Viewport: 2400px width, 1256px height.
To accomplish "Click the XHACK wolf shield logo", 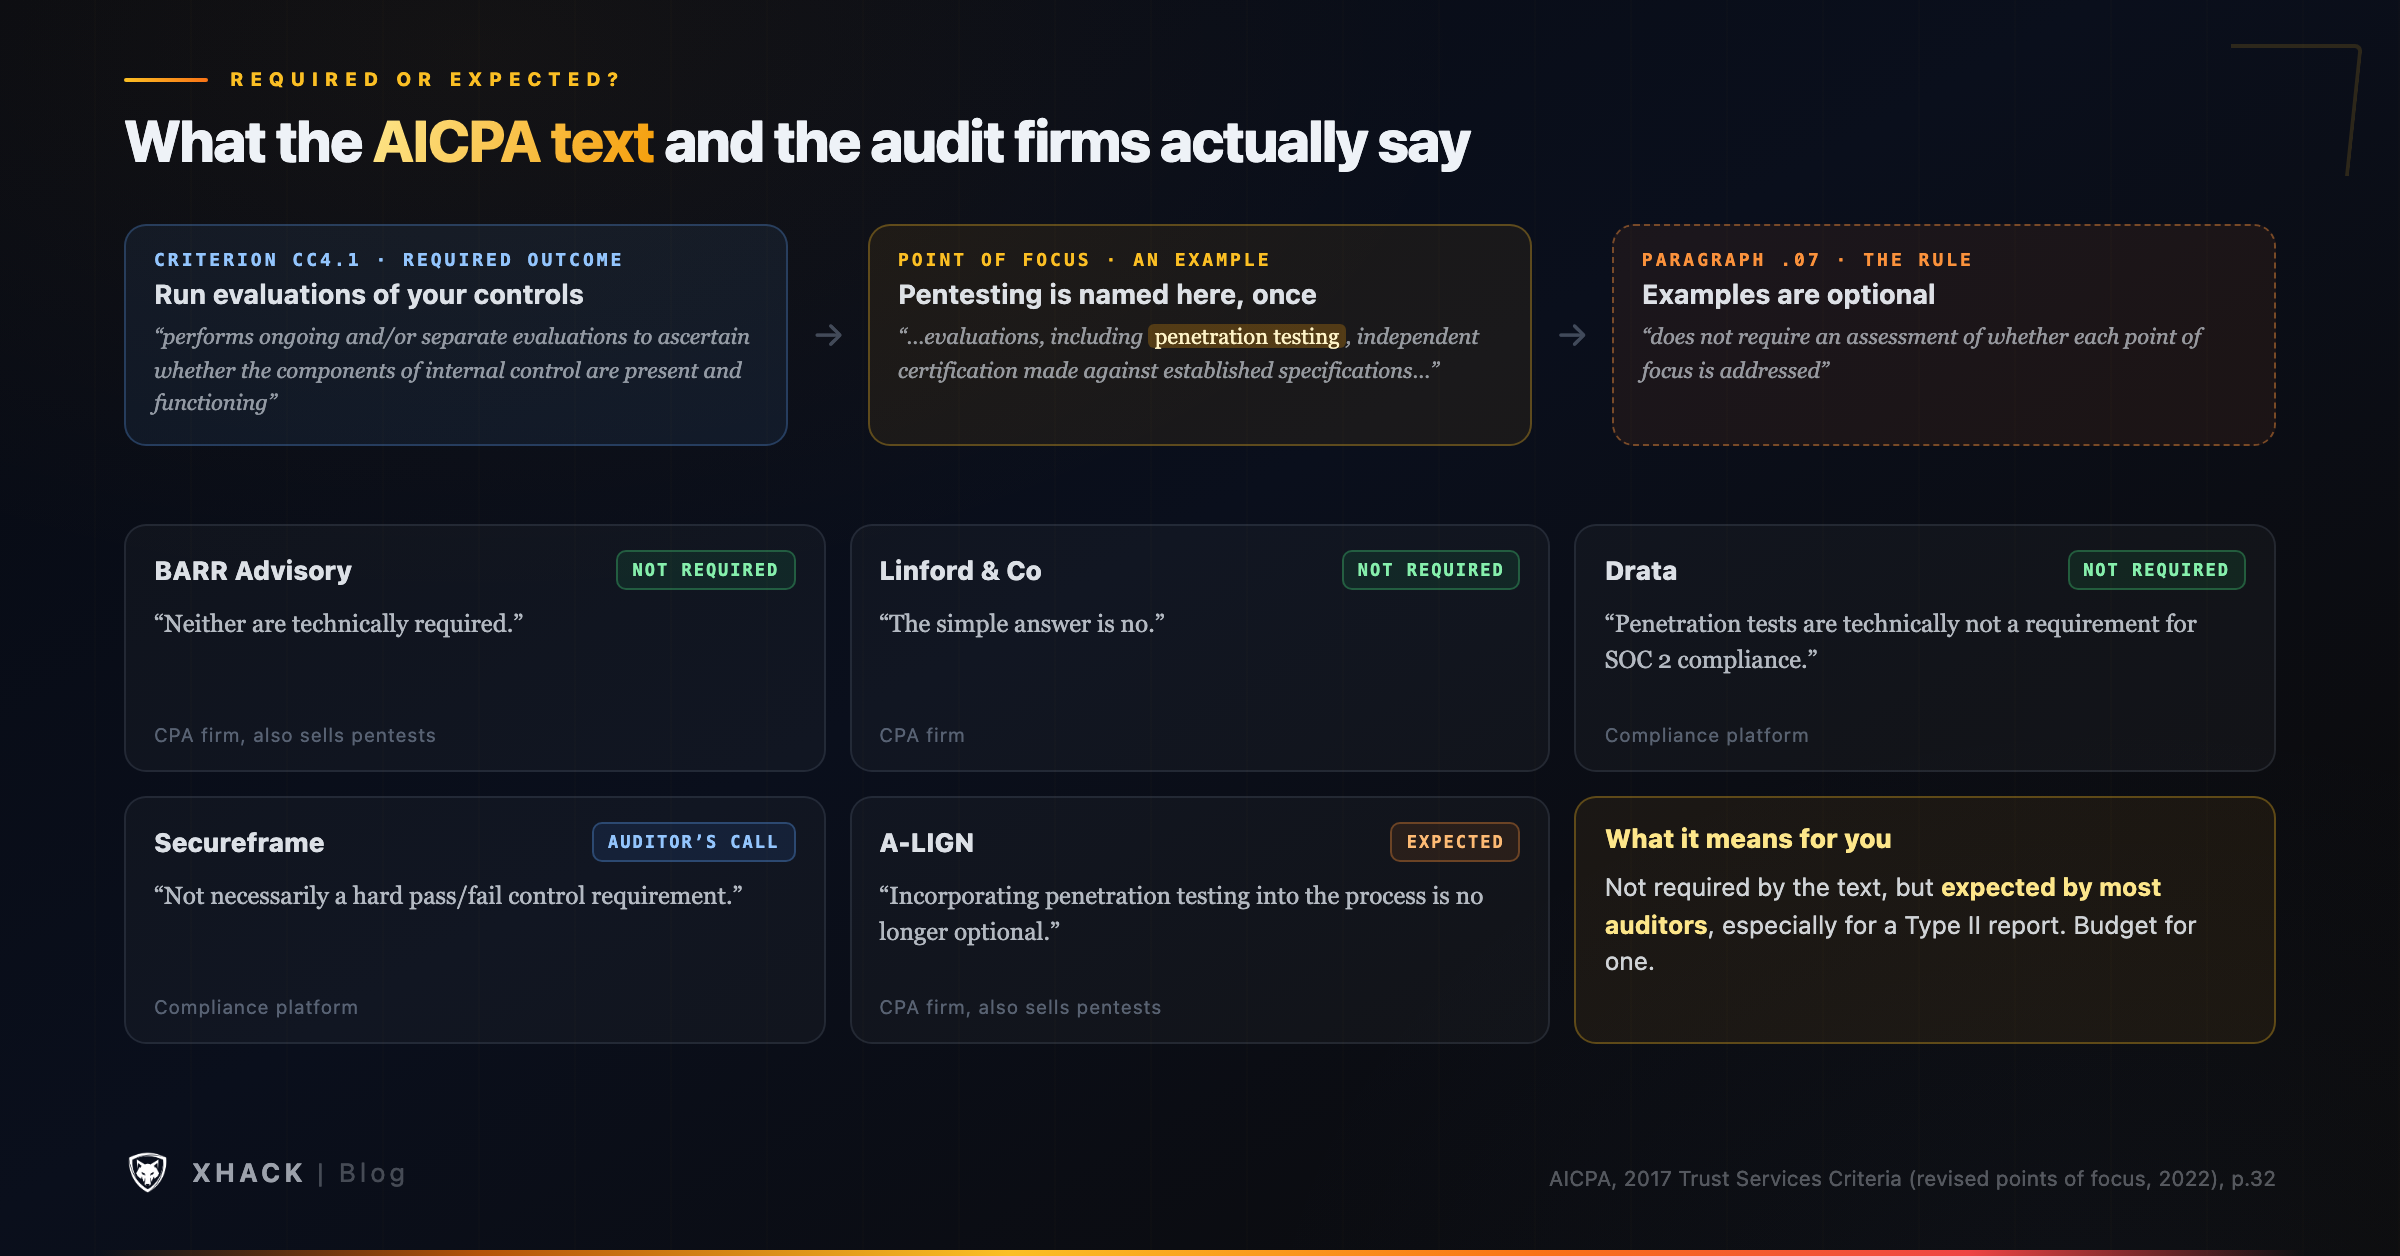I will 148,1172.
